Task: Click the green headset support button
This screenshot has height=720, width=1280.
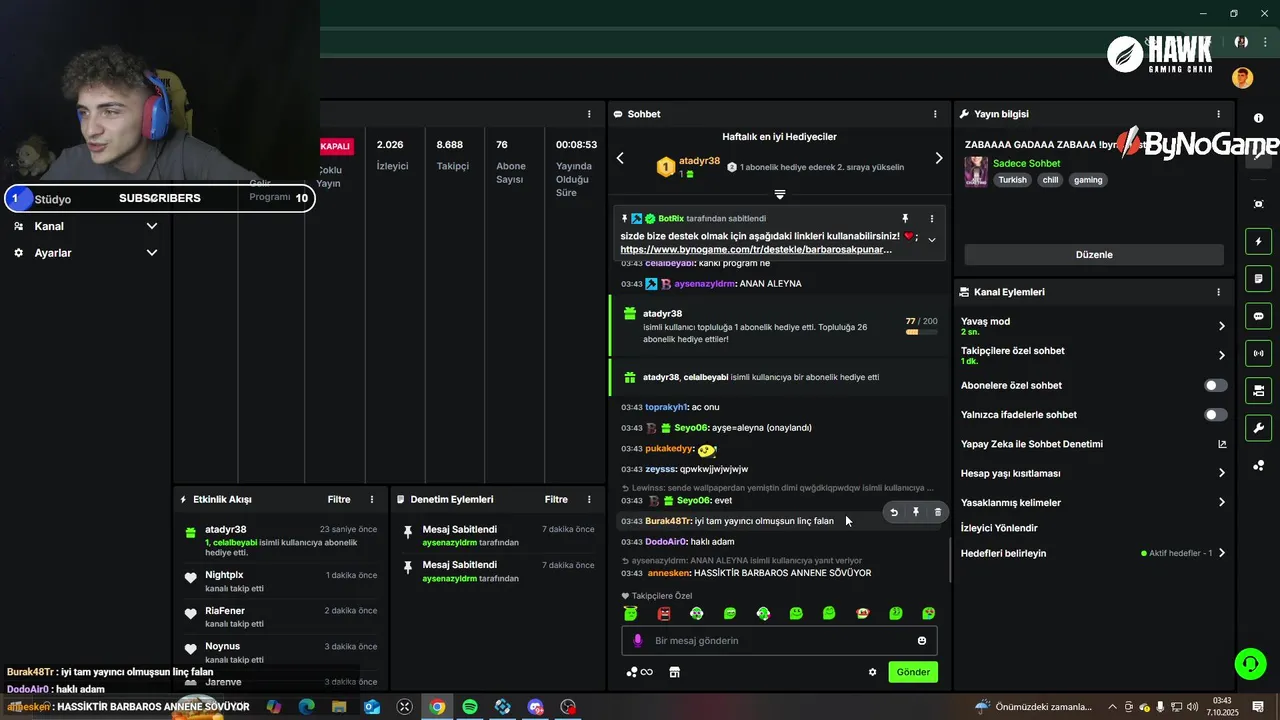Action: (1250, 663)
